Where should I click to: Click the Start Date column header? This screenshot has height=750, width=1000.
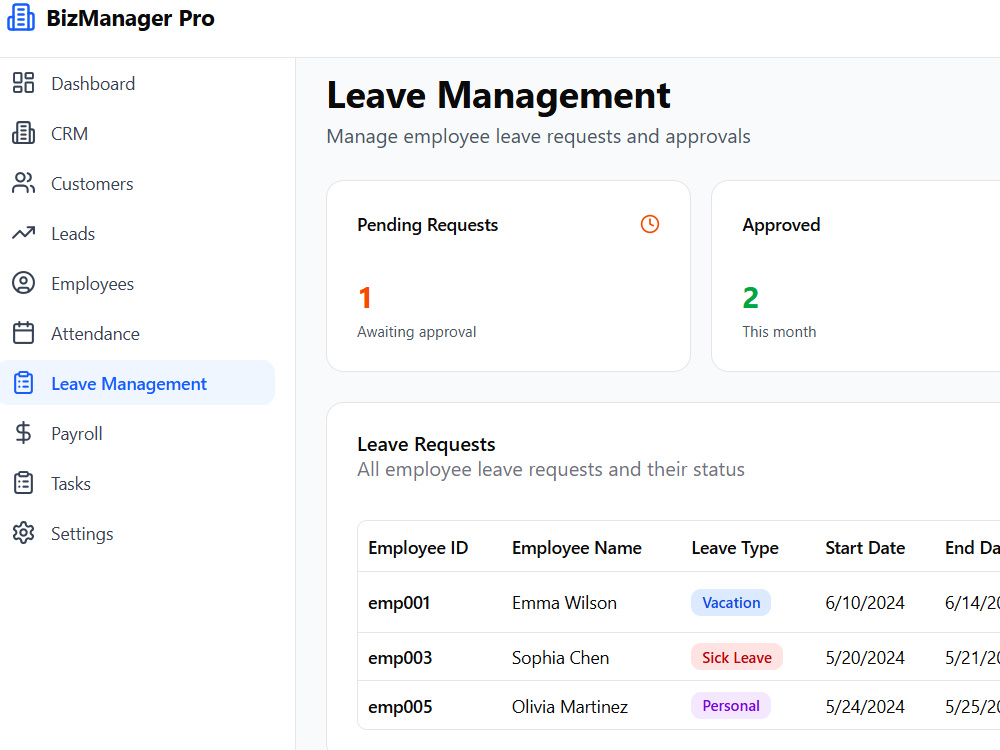click(865, 548)
